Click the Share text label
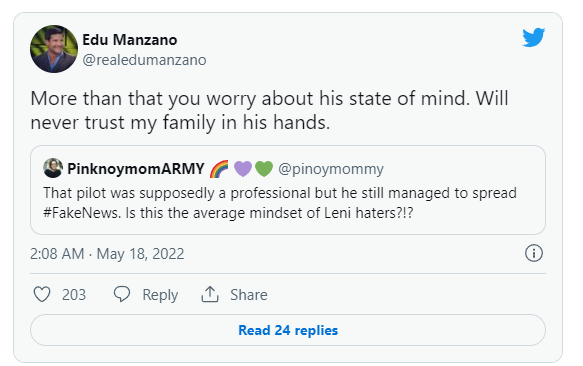Image resolution: width=583 pixels, height=366 pixels. (249, 295)
